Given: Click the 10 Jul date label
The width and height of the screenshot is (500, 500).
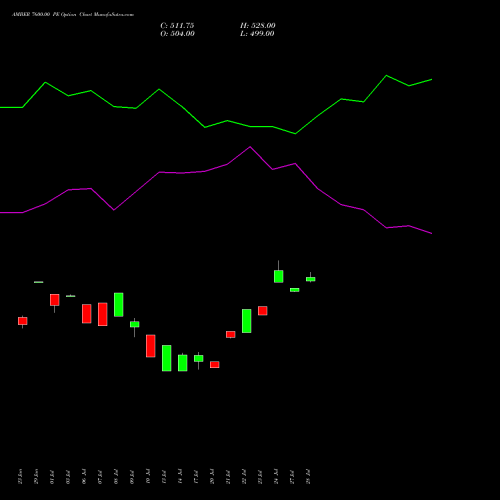Looking at the screenshot, I should pyautogui.click(x=148, y=477).
